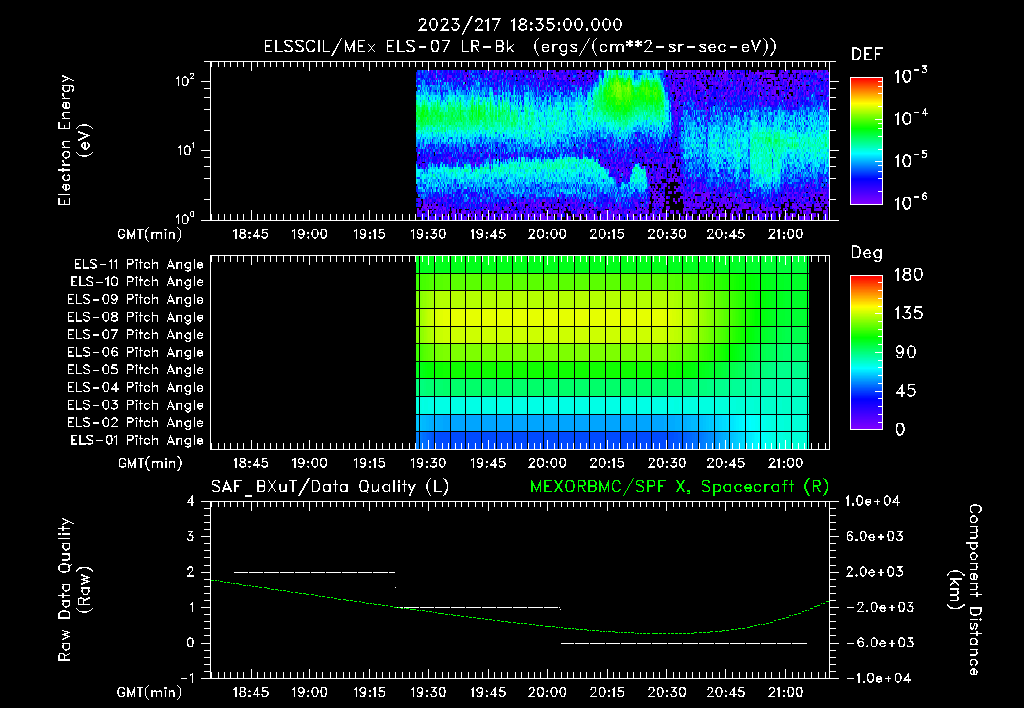The height and width of the screenshot is (708, 1024).
Task: Click the GMT(min) label under the spectrogram
Action: [150, 234]
